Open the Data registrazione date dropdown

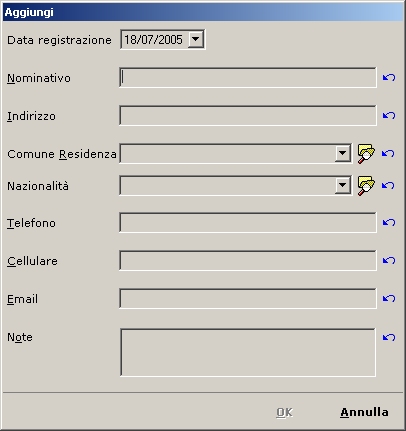pyautogui.click(x=196, y=39)
